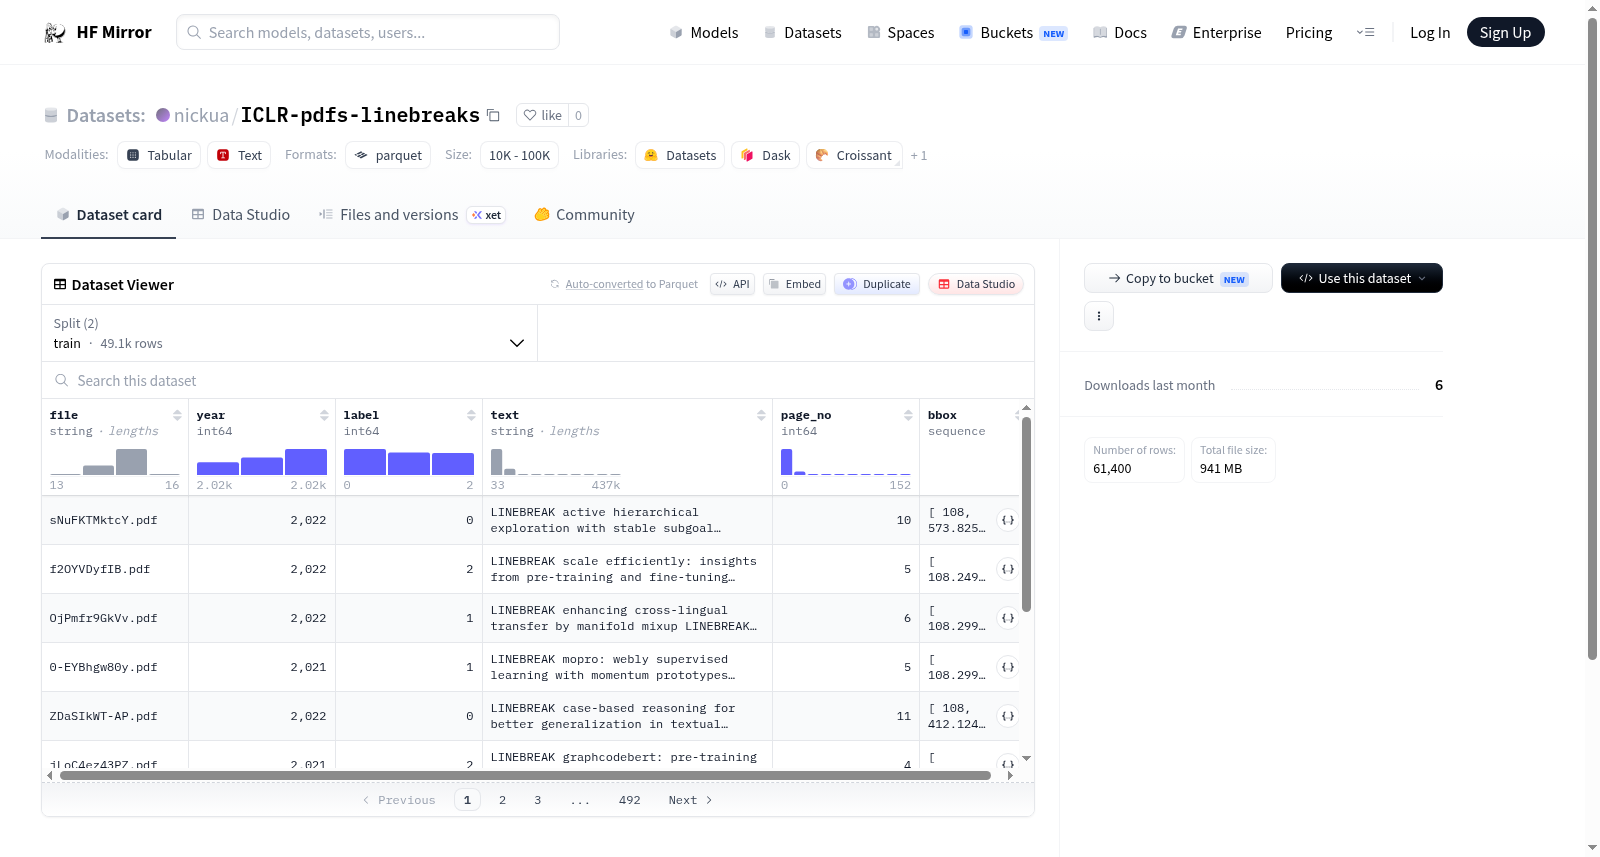The image size is (1600, 857).
Task: Click the 'LINEBREAK scale efficiently' text cell
Action: click(626, 569)
